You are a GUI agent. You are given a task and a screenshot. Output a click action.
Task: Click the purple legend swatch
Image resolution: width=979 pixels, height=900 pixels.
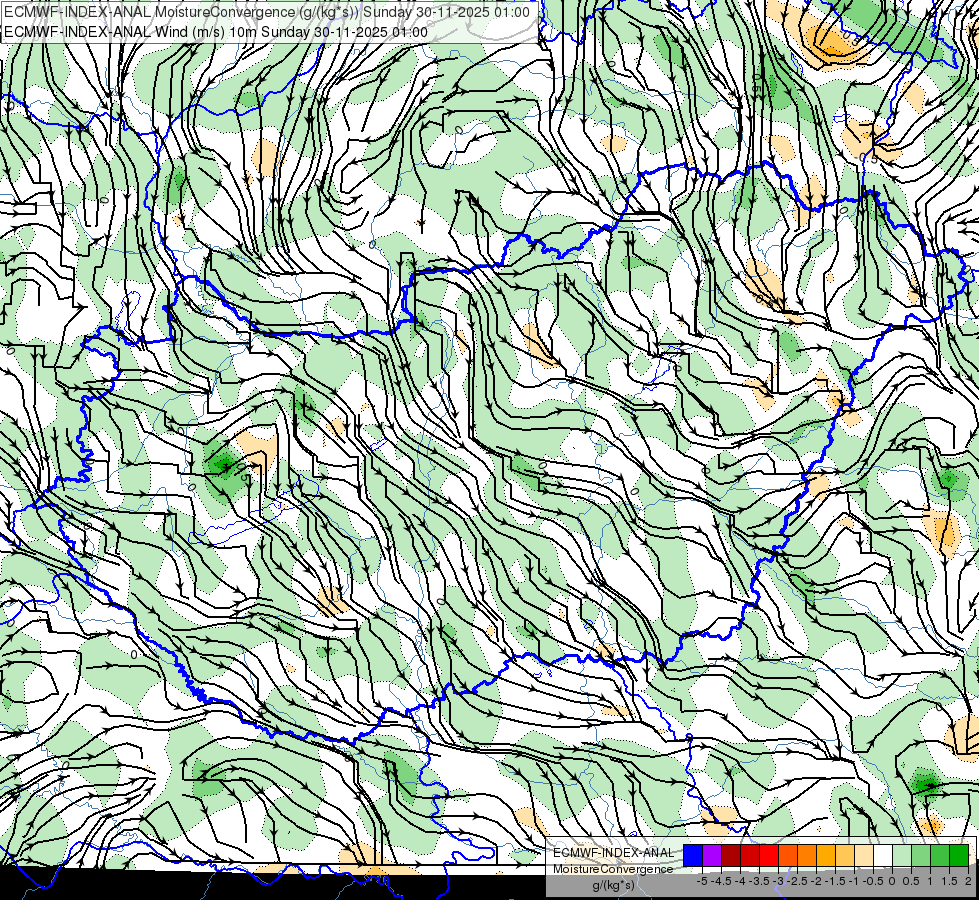(712, 856)
